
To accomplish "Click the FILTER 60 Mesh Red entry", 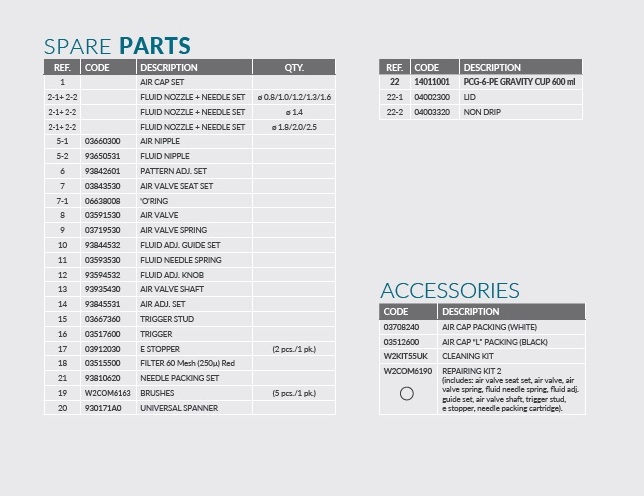I will [188, 363].
